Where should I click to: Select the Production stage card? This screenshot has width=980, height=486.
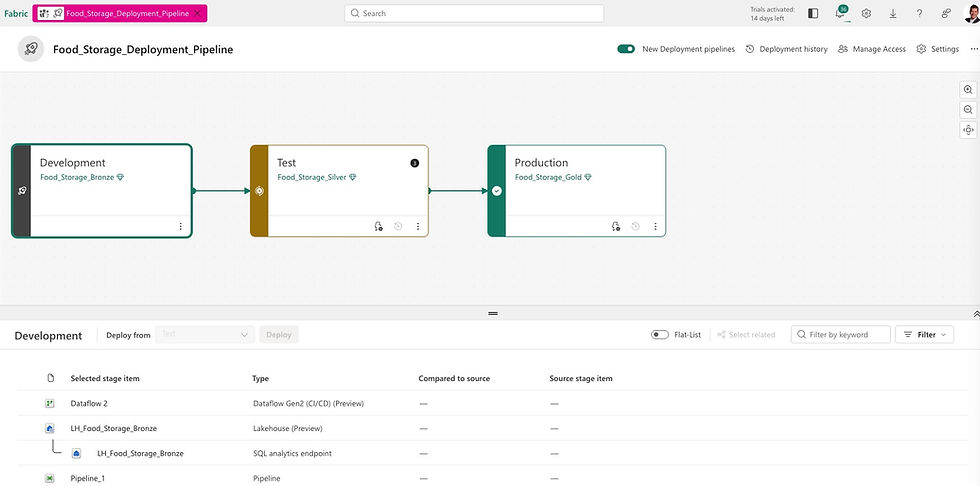(577, 191)
